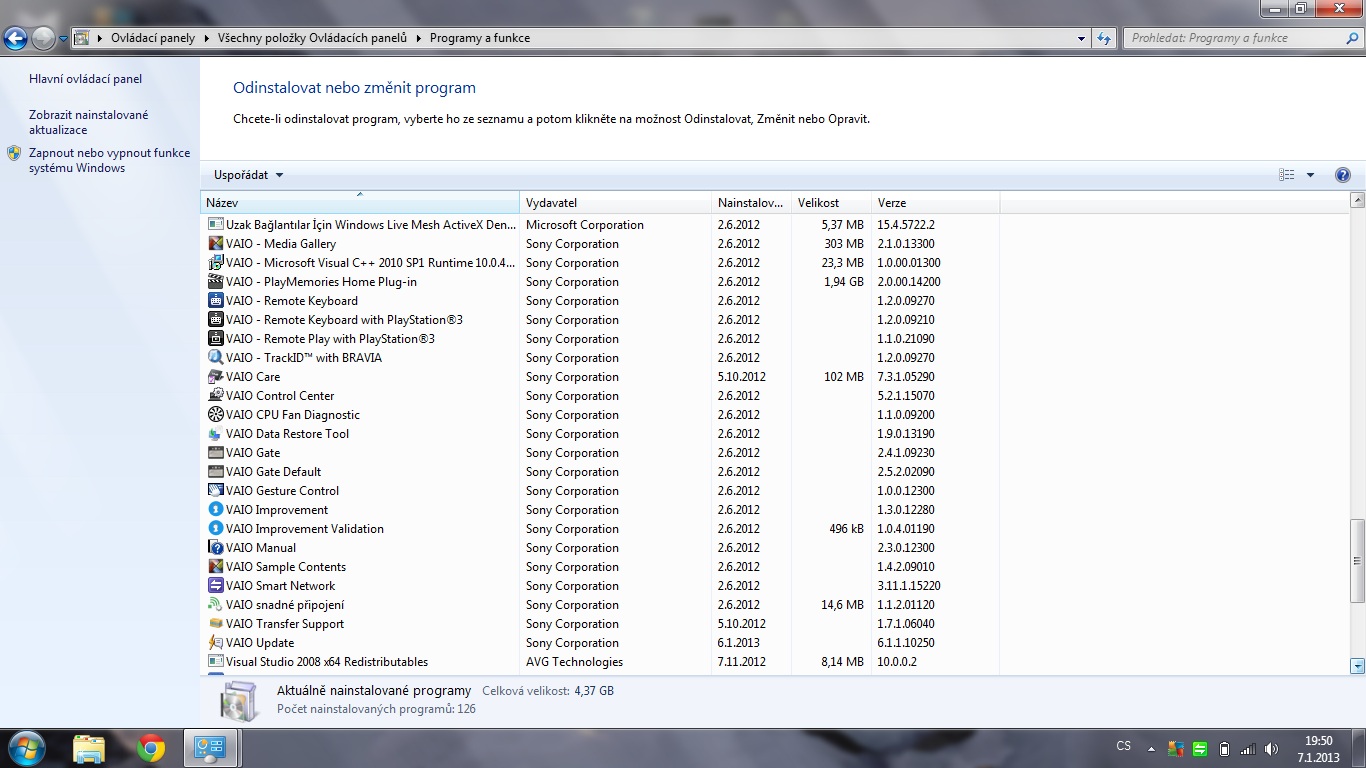Open the Windows Start menu
1366x768 pixels.
click(x=25, y=748)
